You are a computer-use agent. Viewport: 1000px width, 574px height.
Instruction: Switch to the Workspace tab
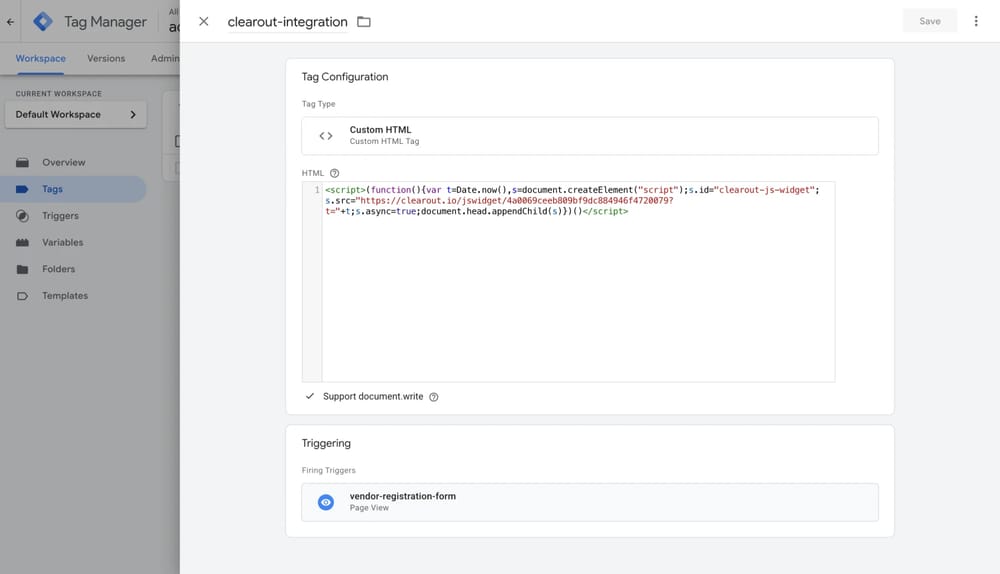[40, 58]
